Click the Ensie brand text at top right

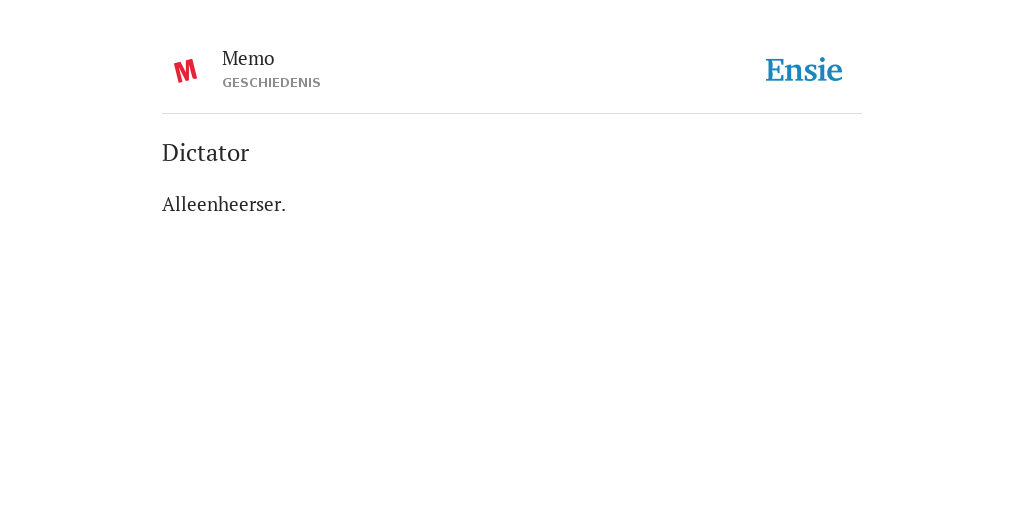[803, 70]
